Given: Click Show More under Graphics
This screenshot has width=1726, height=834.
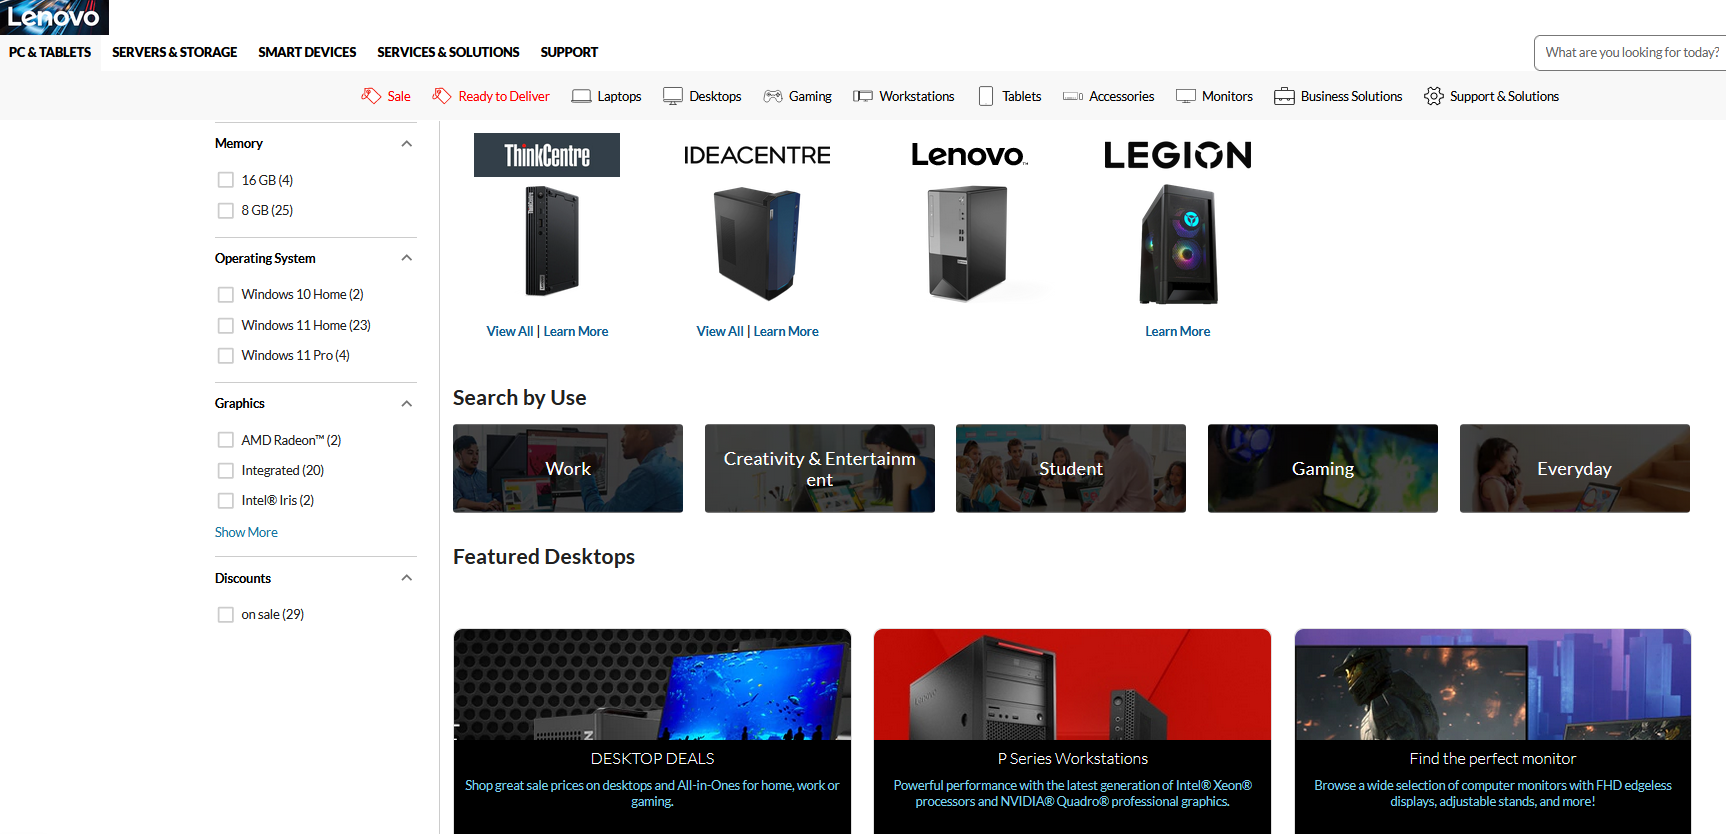Looking at the screenshot, I should click(246, 532).
